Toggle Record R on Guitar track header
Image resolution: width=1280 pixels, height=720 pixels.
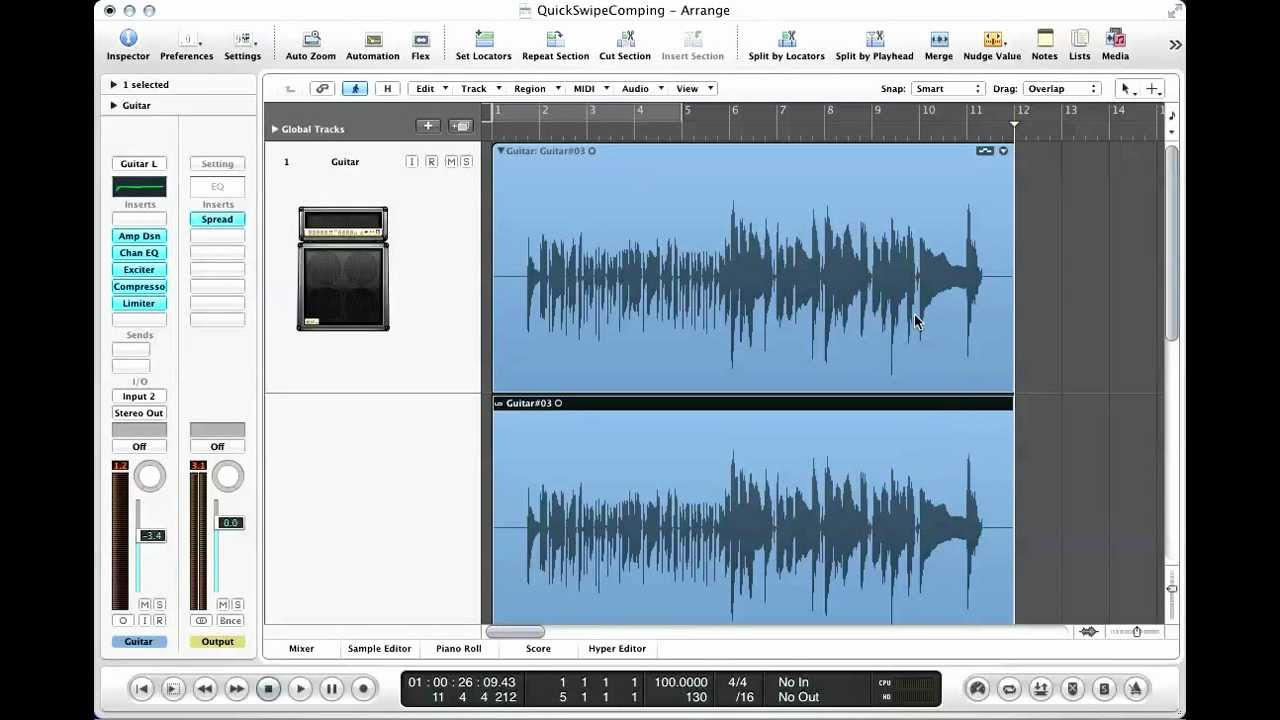[x=431, y=162]
